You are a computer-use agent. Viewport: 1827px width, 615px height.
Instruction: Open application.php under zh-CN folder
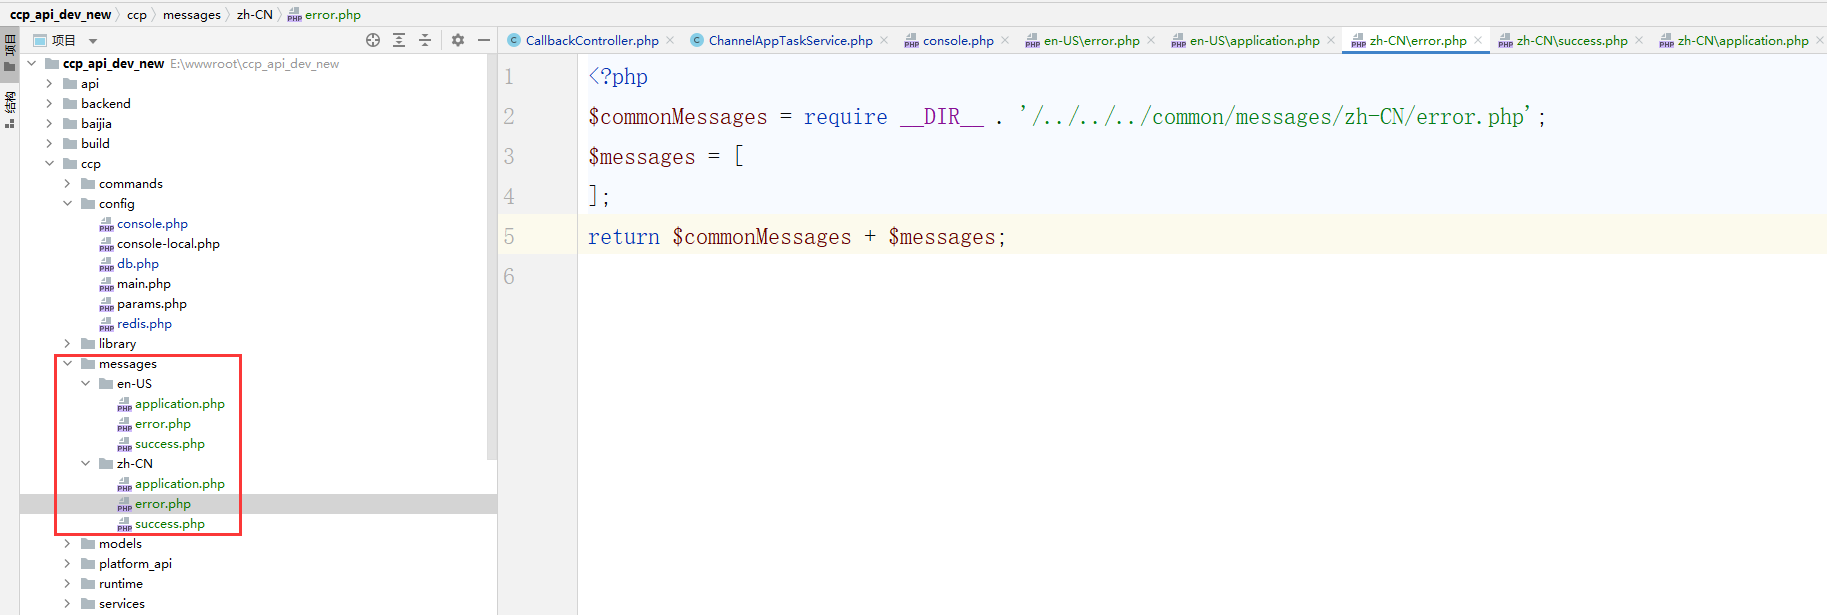(x=180, y=483)
